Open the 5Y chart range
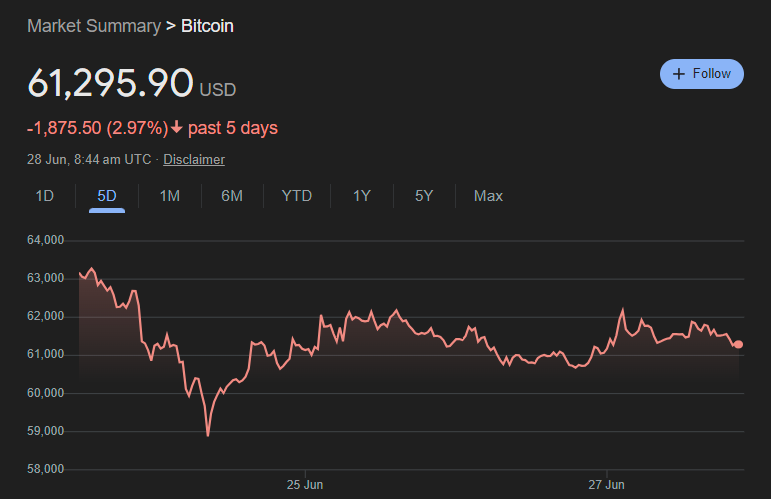 tap(424, 196)
